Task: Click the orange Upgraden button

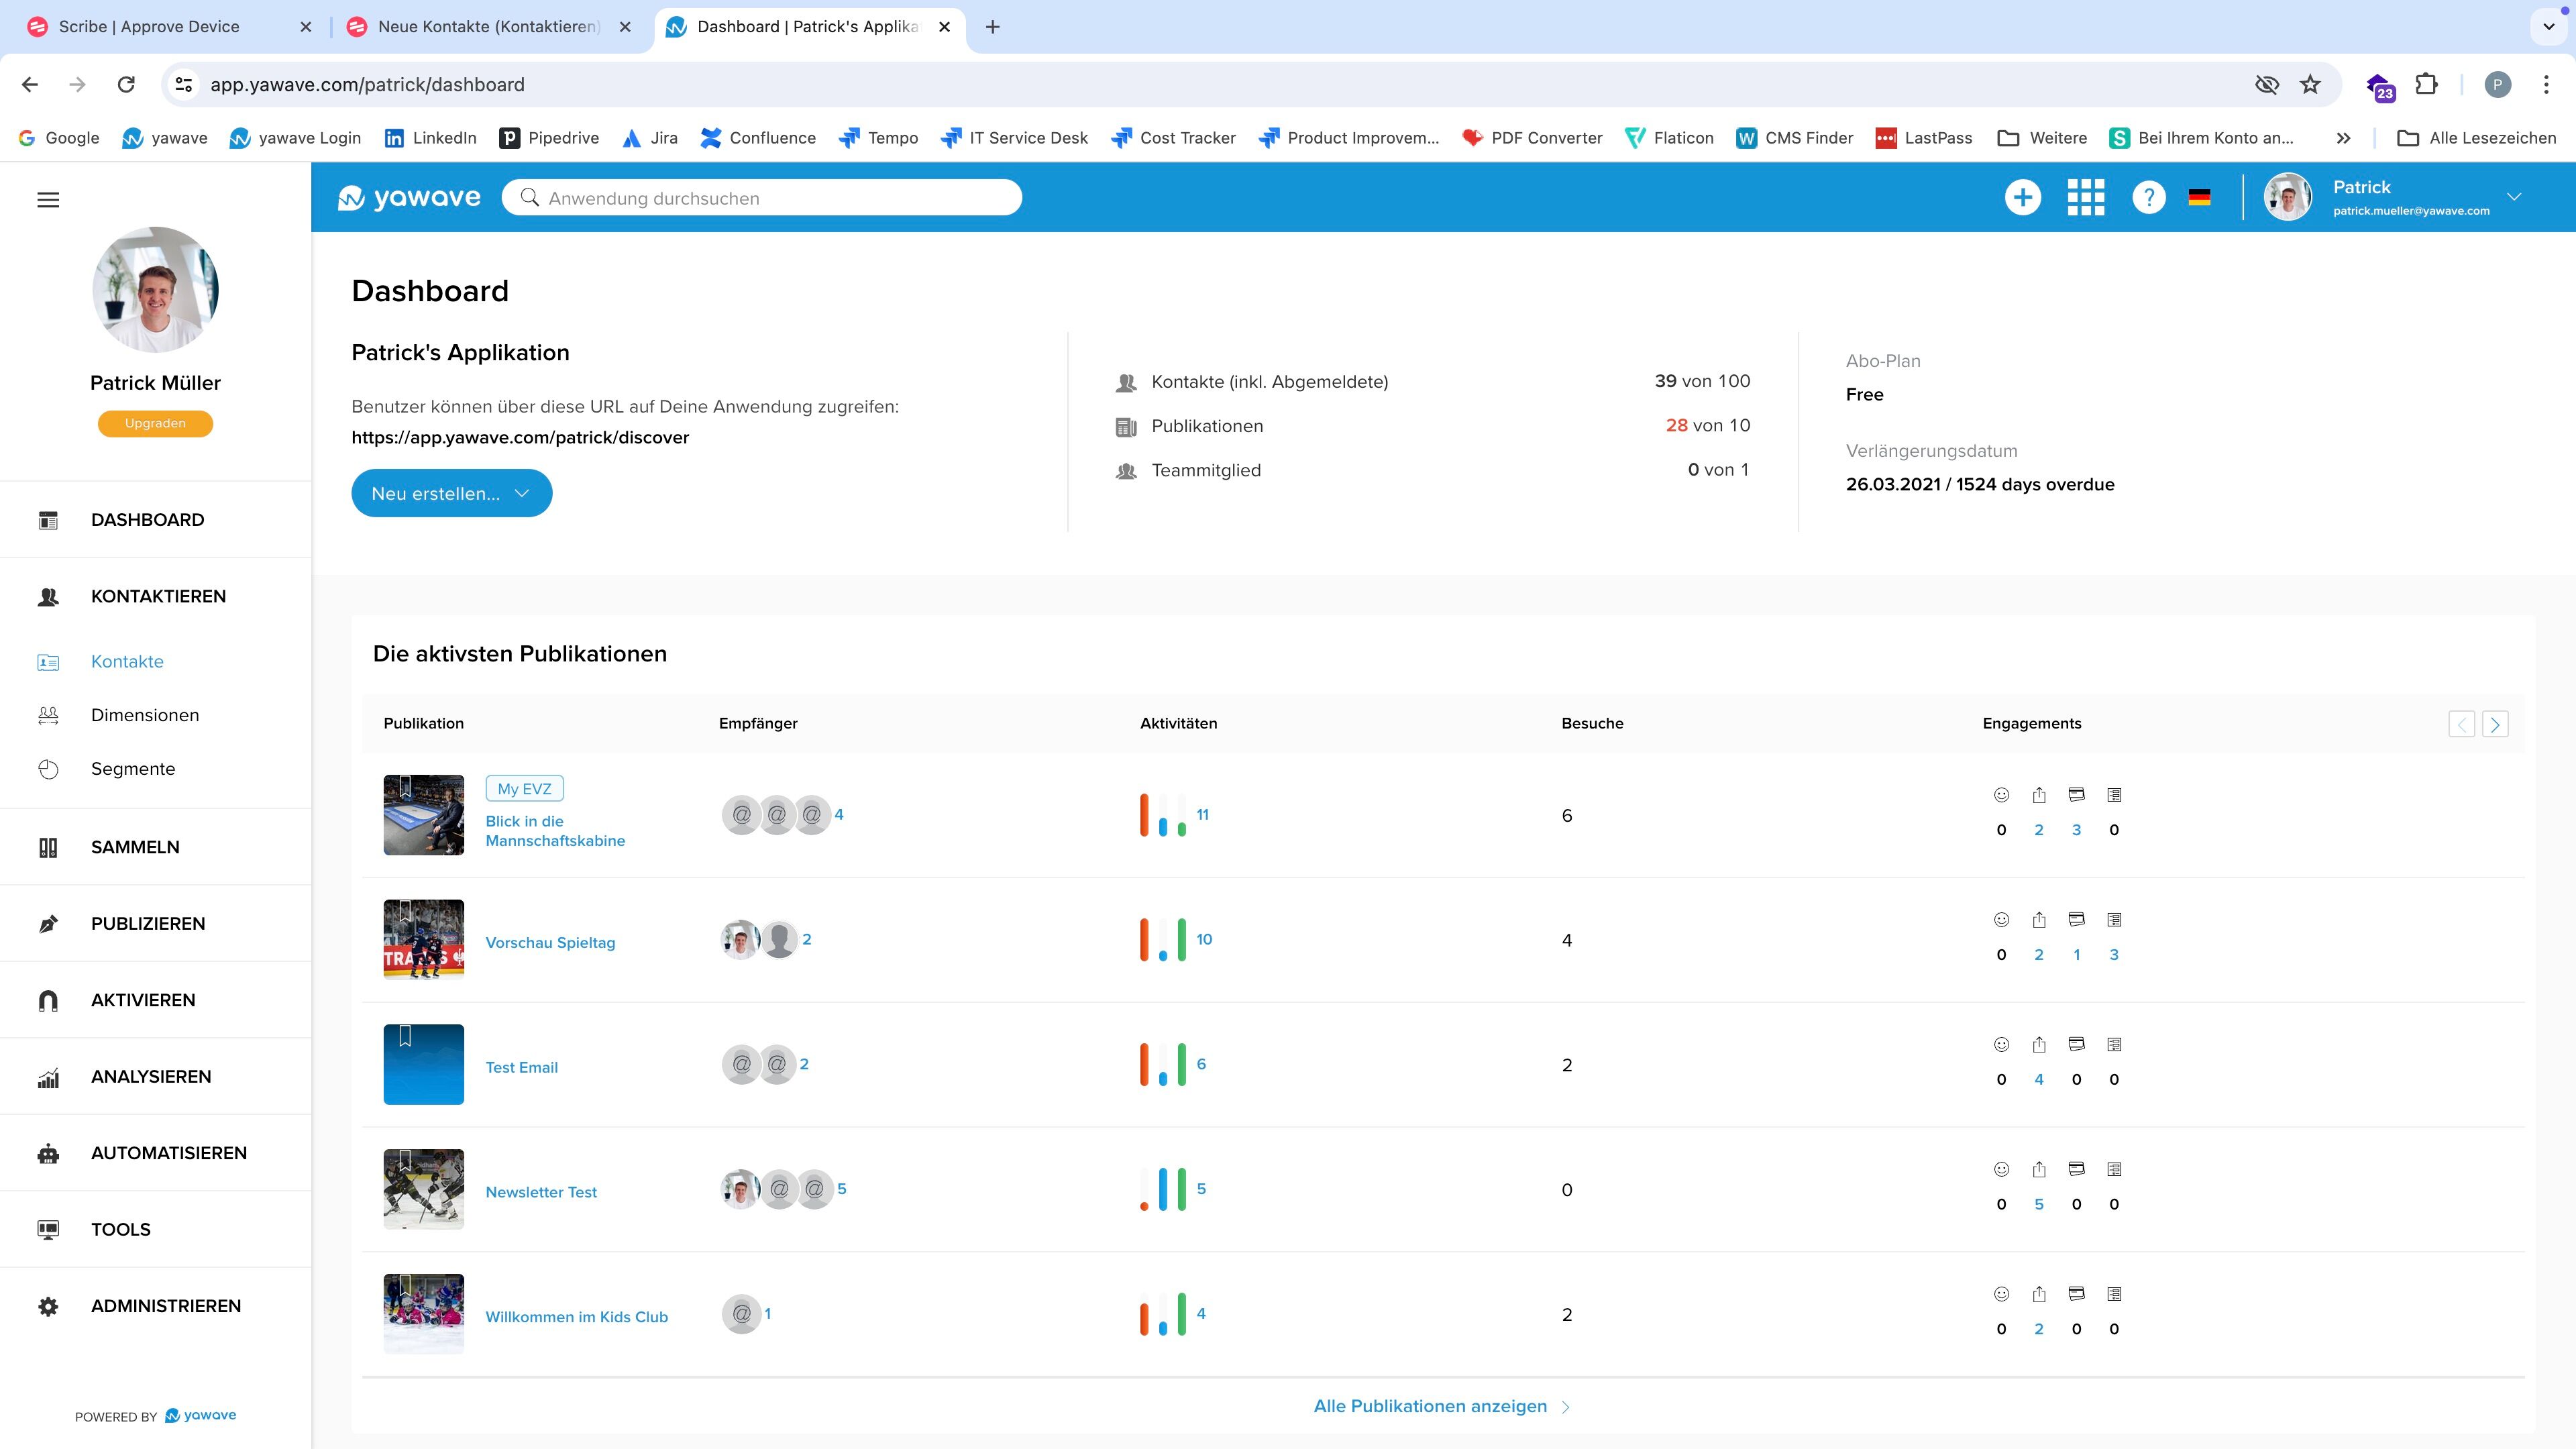Action: [155, 423]
